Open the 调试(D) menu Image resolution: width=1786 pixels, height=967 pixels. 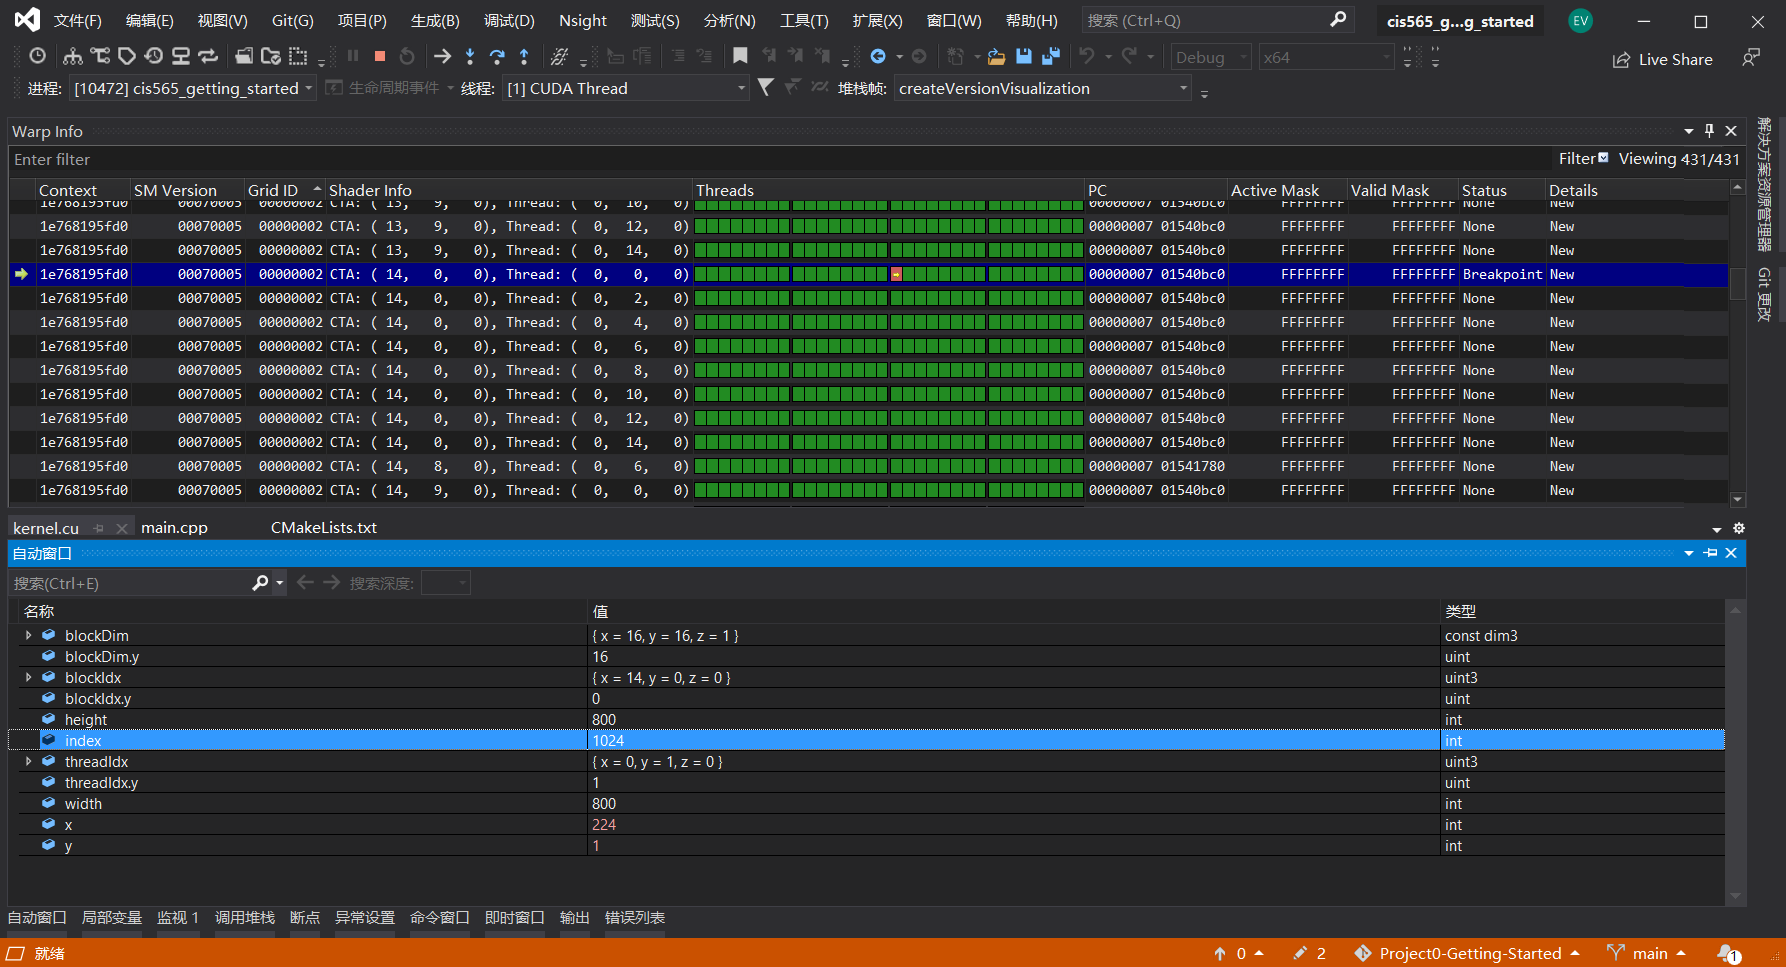[509, 20]
